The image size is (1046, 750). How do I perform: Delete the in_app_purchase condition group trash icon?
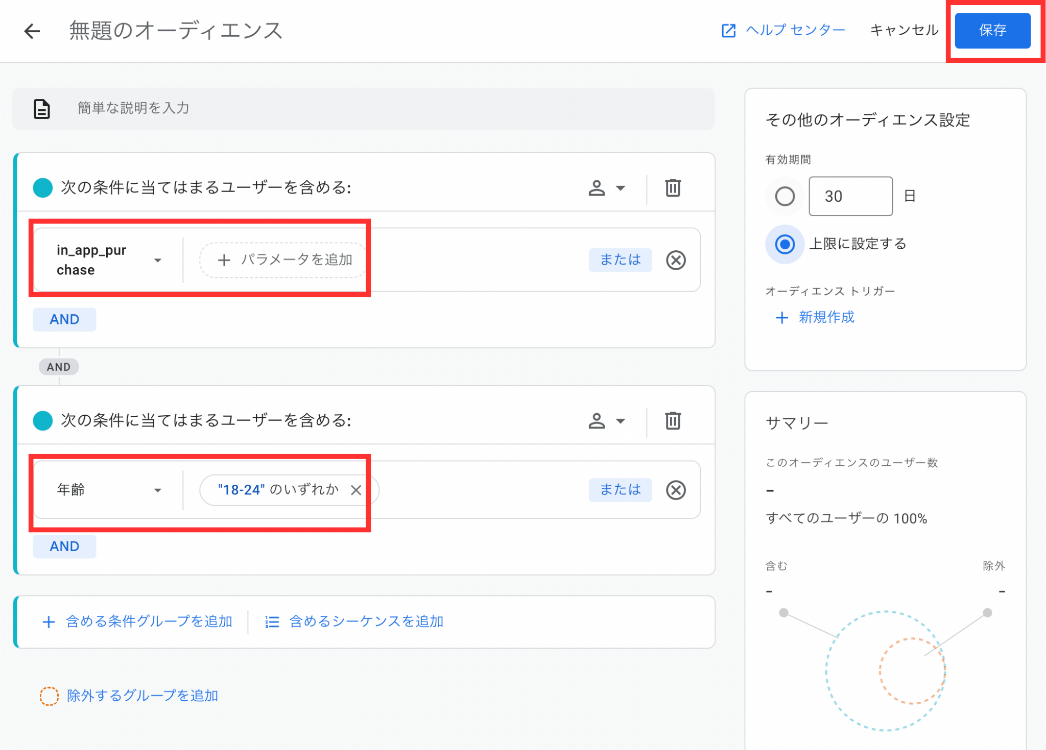point(672,188)
